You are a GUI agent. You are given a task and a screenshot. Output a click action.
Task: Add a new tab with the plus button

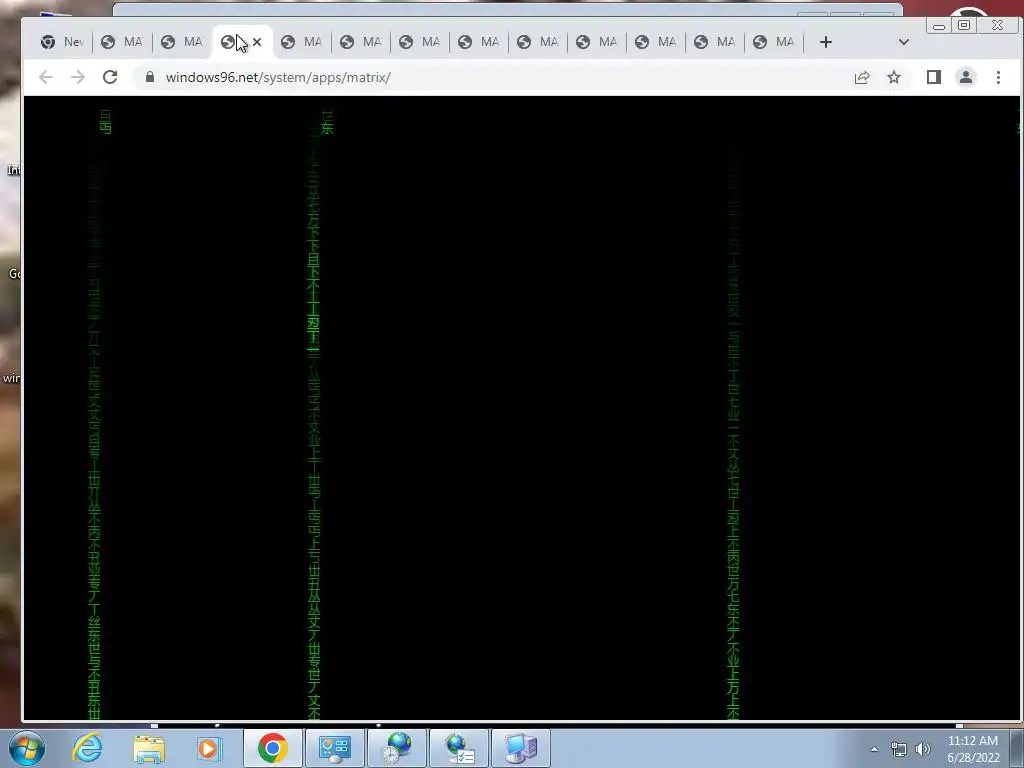(x=825, y=42)
